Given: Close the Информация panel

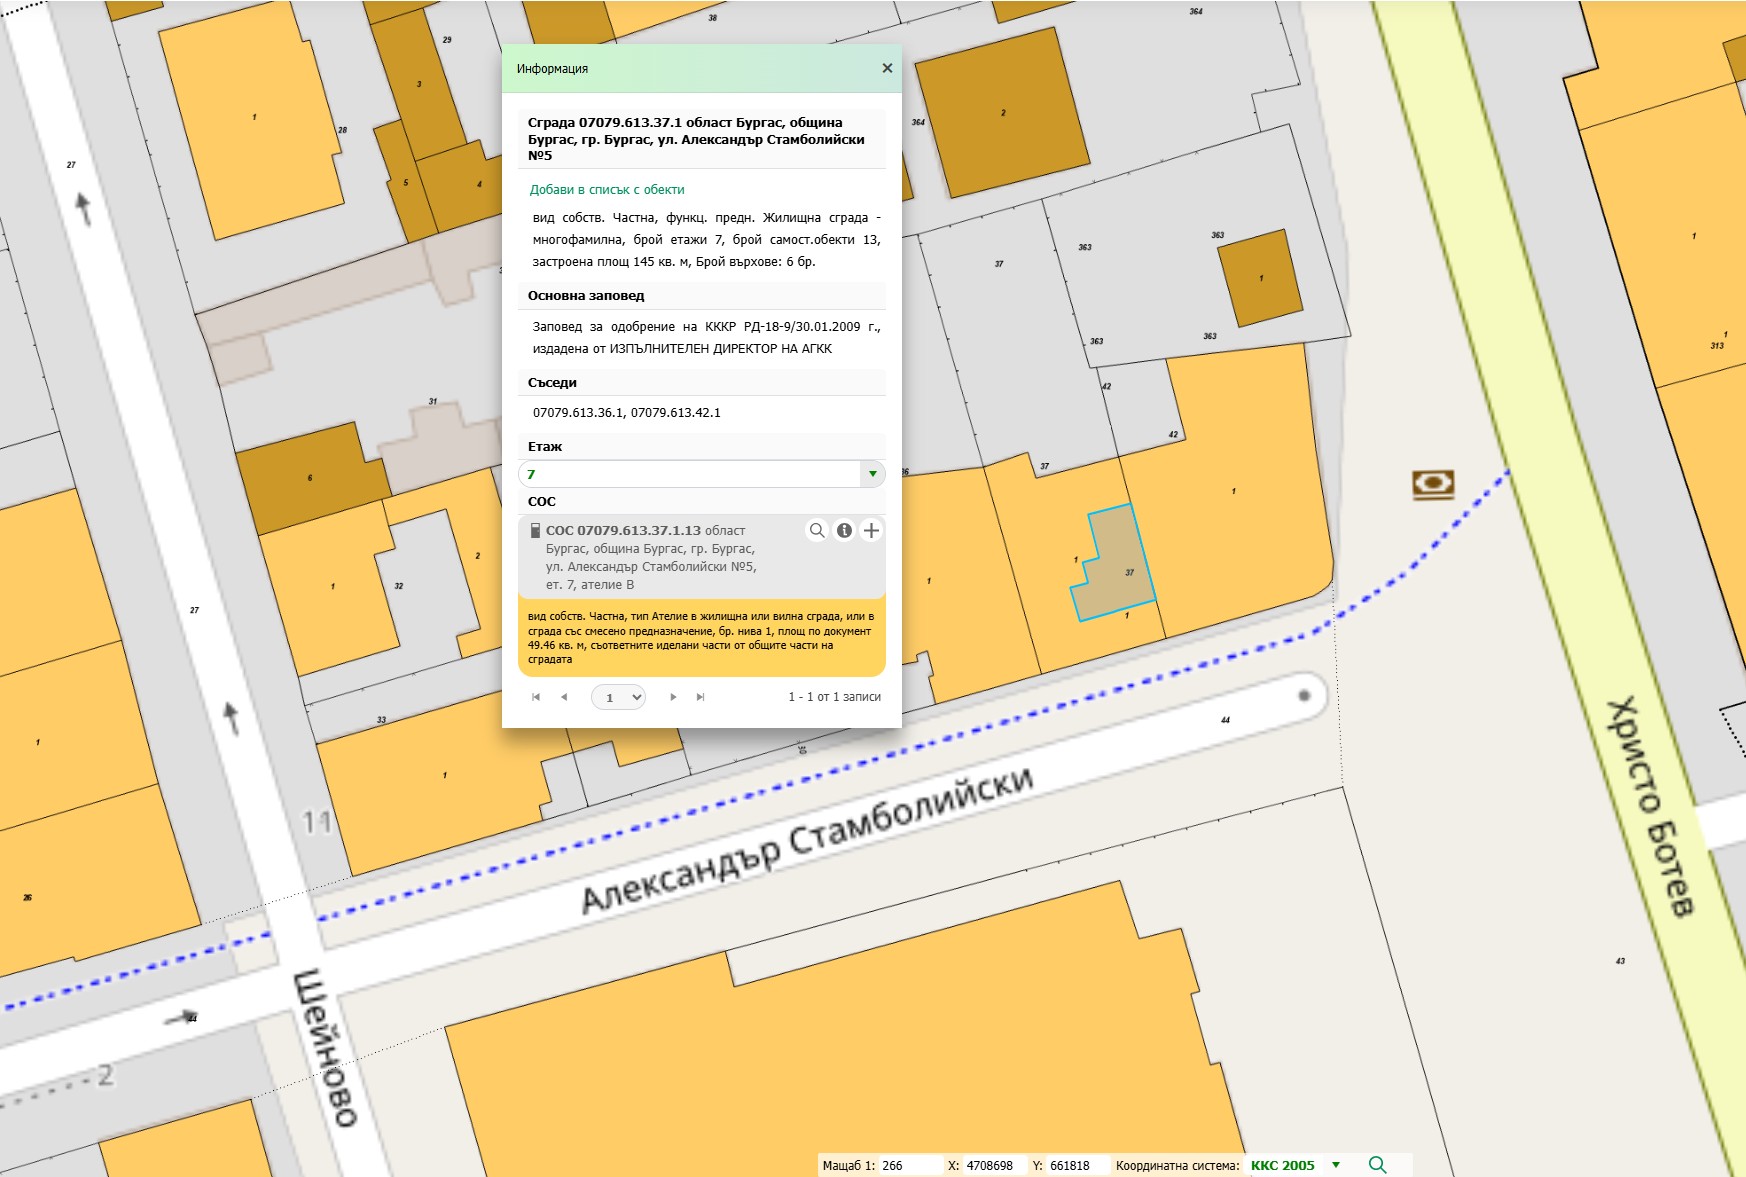Looking at the screenshot, I should click(886, 68).
